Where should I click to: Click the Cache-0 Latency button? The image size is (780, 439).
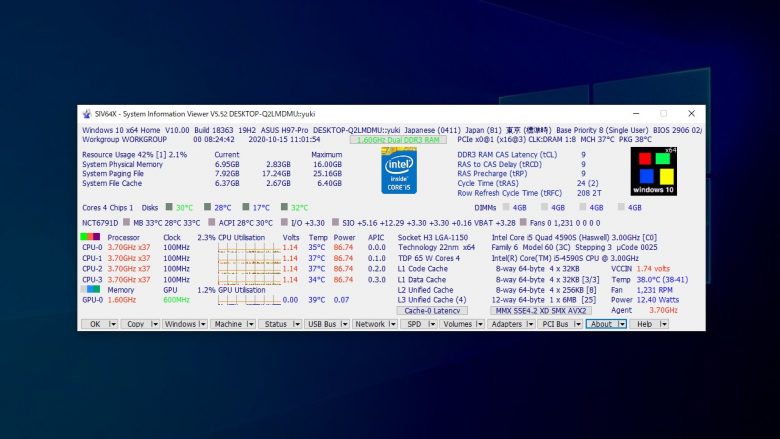432,311
